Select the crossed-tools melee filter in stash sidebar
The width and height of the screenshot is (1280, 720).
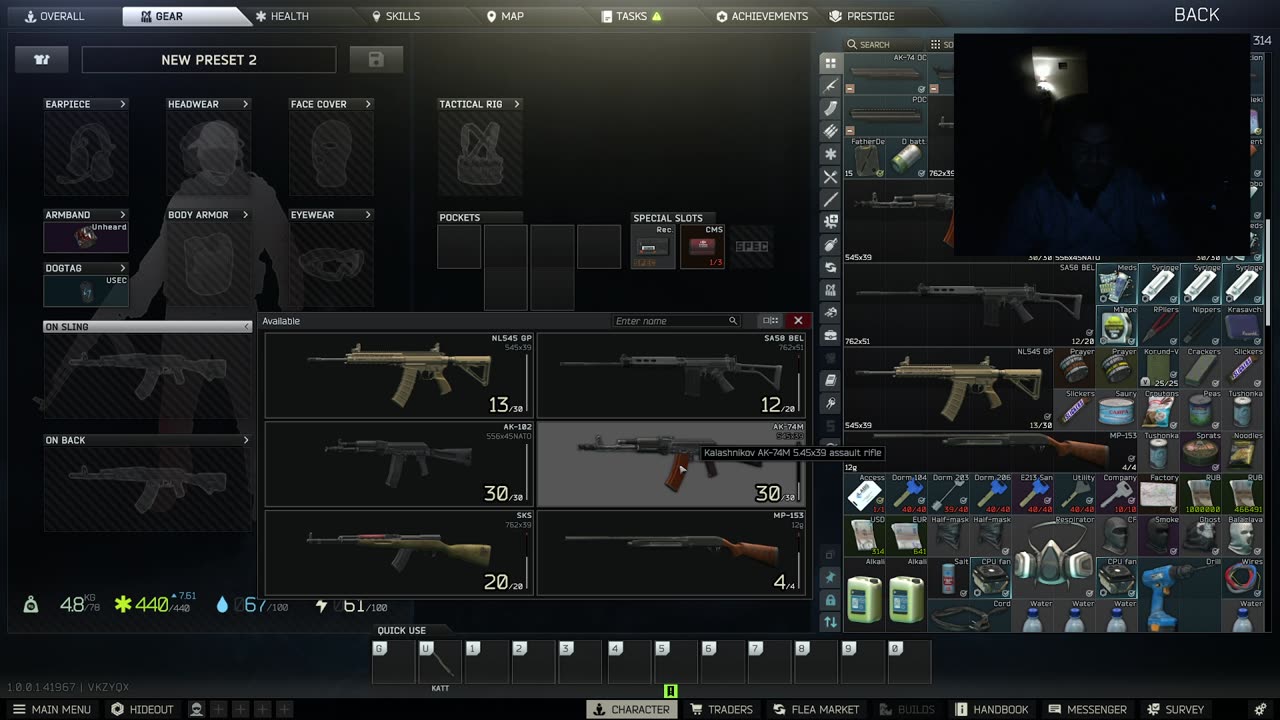tap(830, 176)
